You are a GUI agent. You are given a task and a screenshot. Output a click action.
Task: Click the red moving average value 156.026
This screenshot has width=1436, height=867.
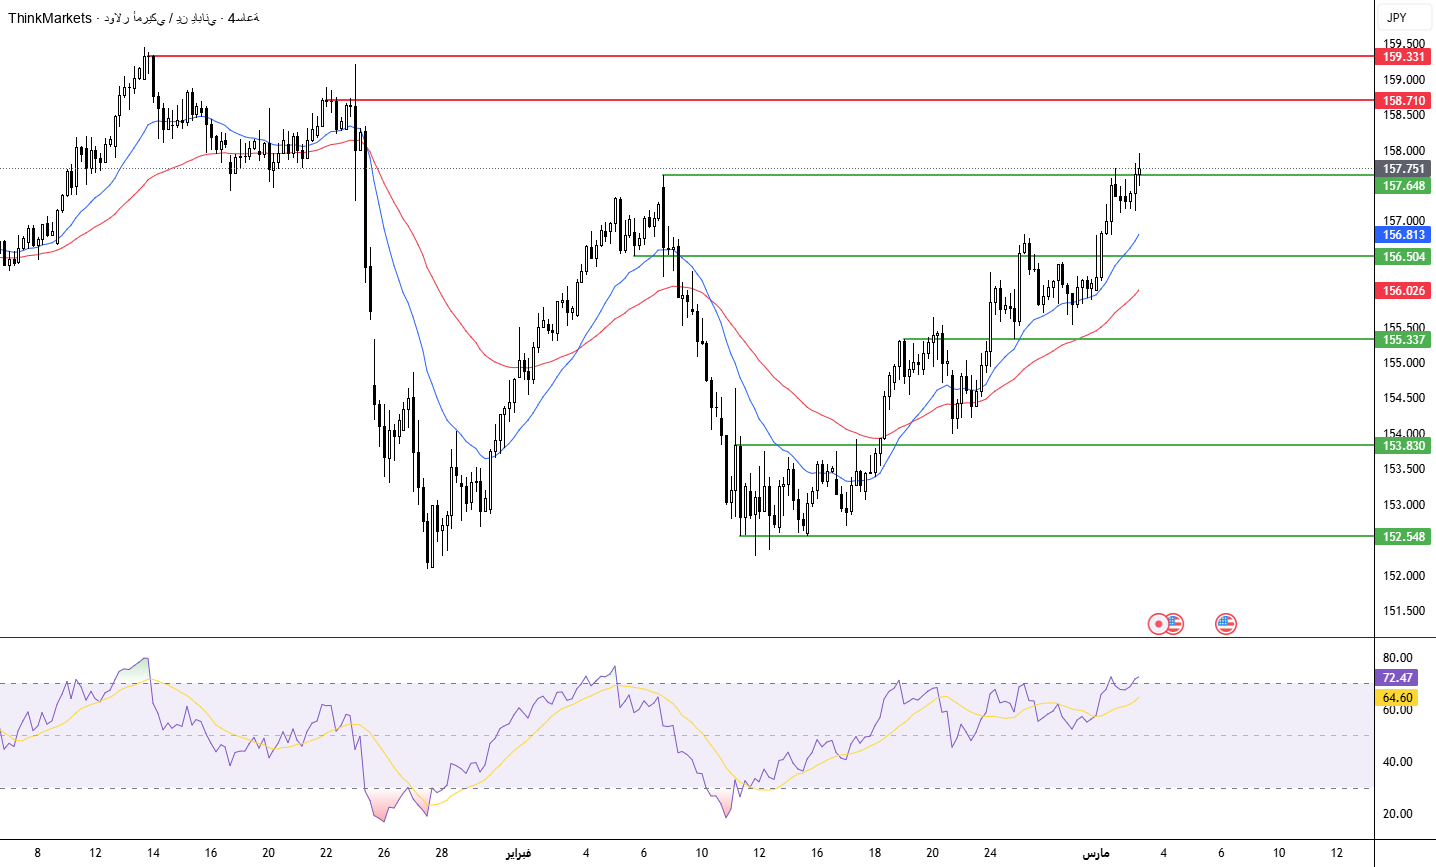tap(1404, 291)
